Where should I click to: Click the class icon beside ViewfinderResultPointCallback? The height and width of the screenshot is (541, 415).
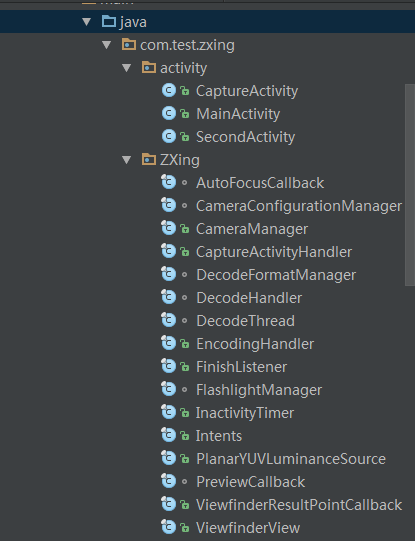tap(169, 504)
